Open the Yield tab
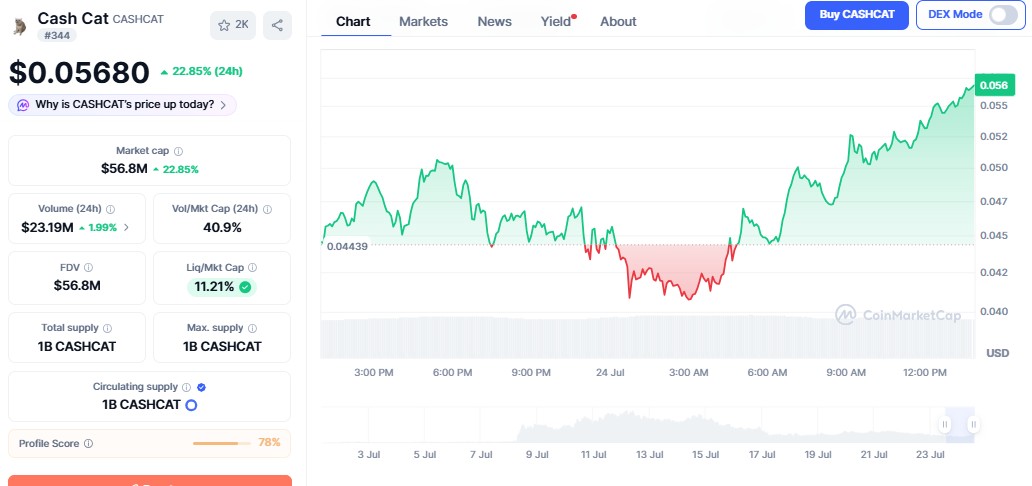1032x486 pixels. (556, 21)
